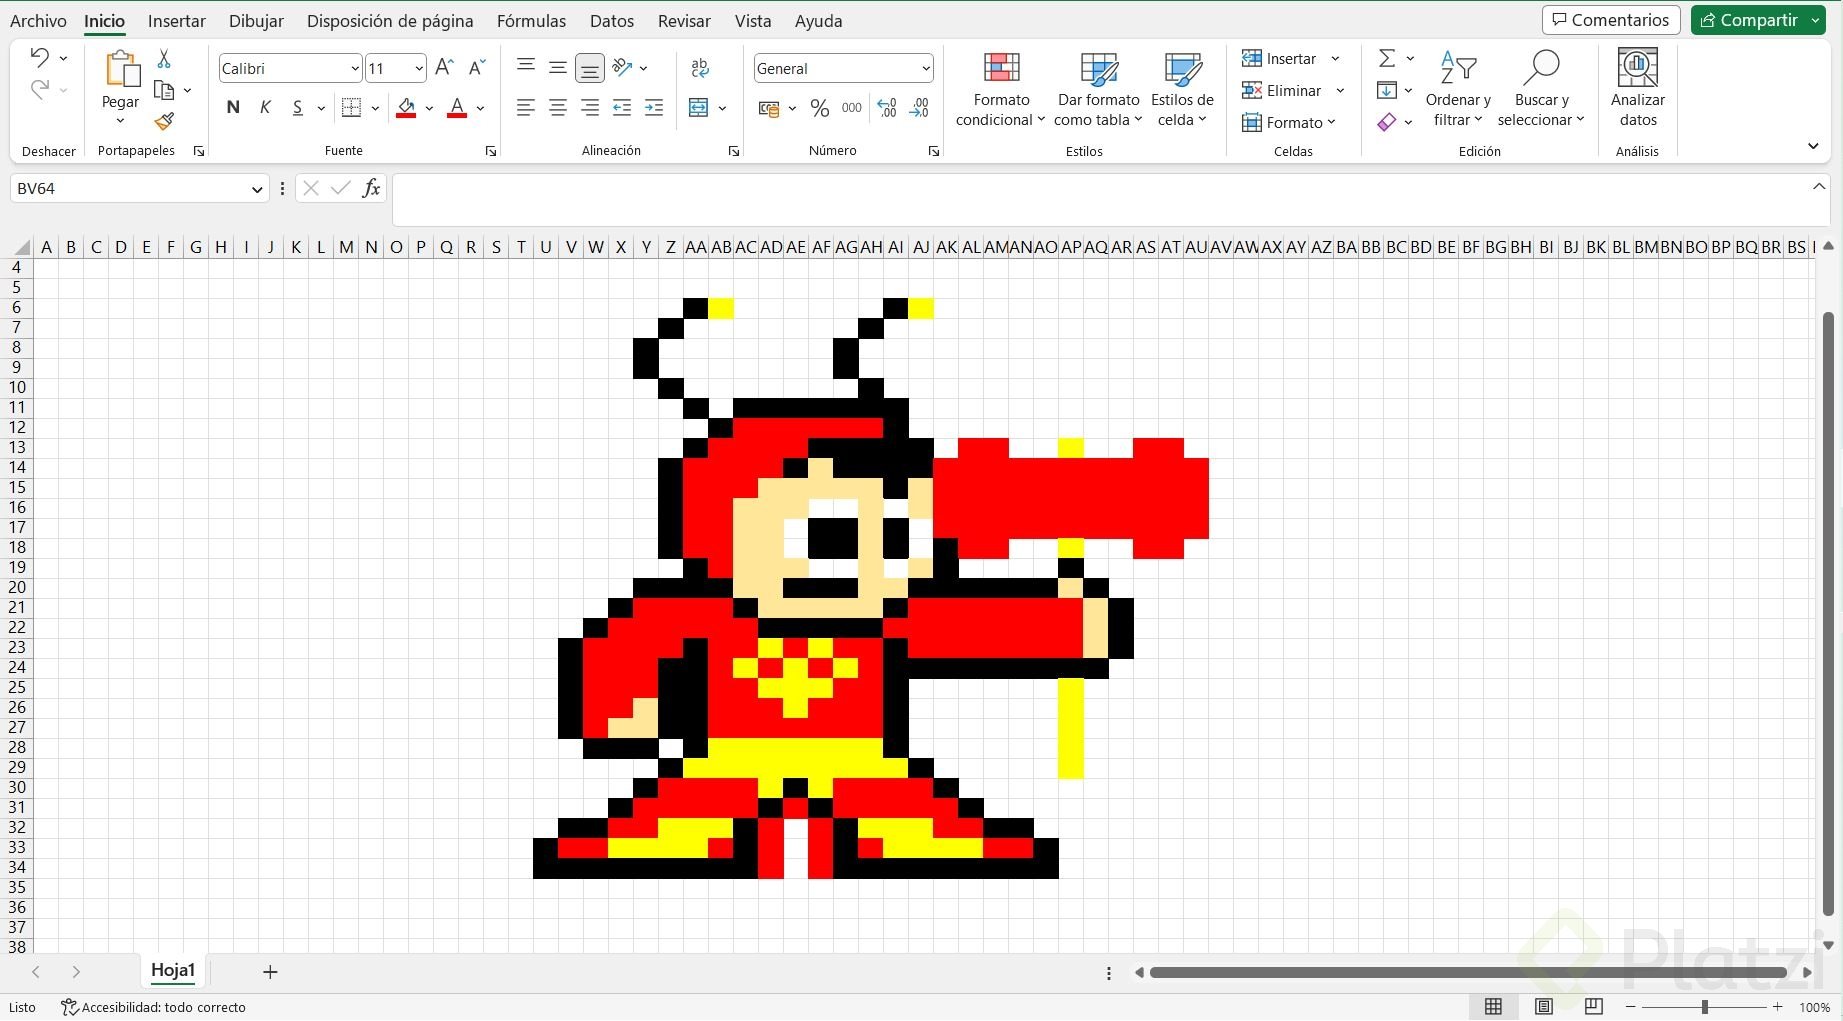Click Insertar in Celdas group

(1291, 58)
